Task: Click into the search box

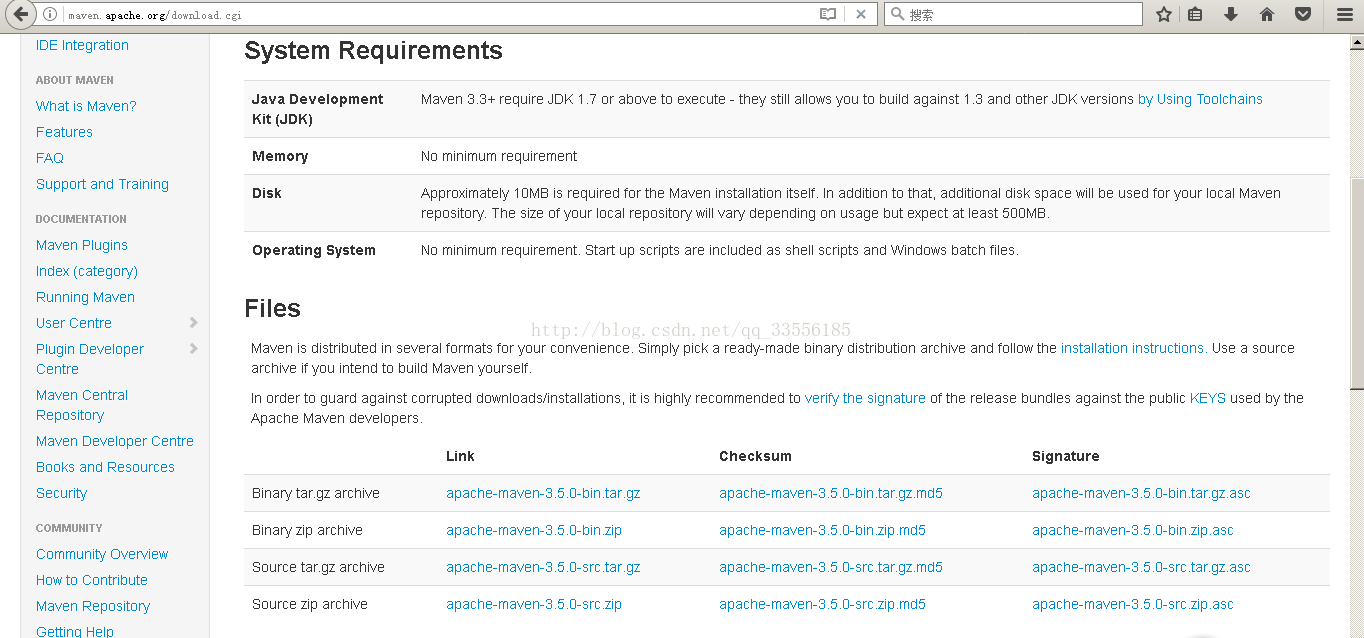Action: [x=1020, y=15]
